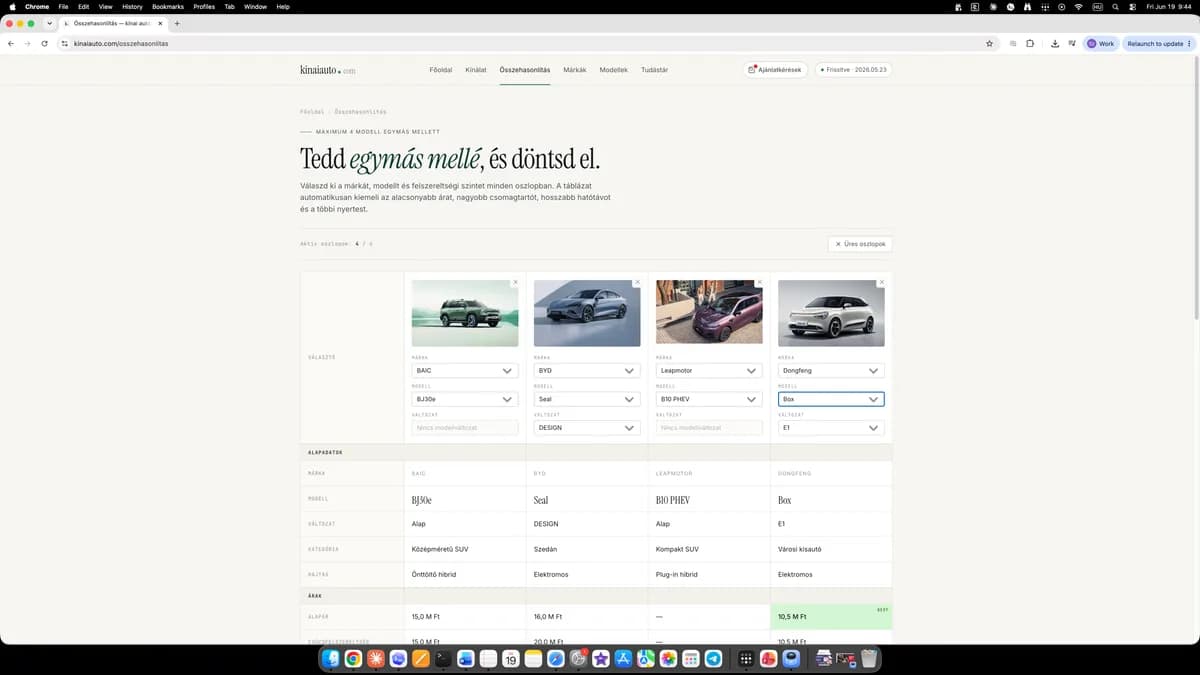
Task: Go to Modellek nav tab
Action: pyautogui.click(x=614, y=70)
